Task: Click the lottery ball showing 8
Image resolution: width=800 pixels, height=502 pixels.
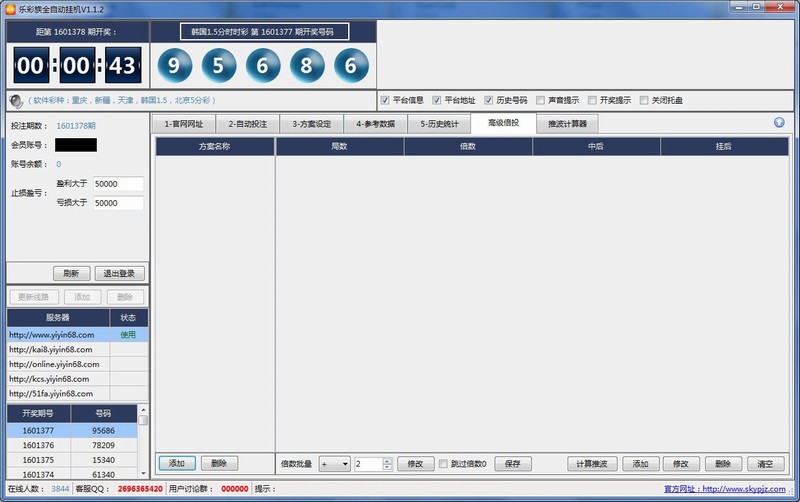Action: click(307, 65)
